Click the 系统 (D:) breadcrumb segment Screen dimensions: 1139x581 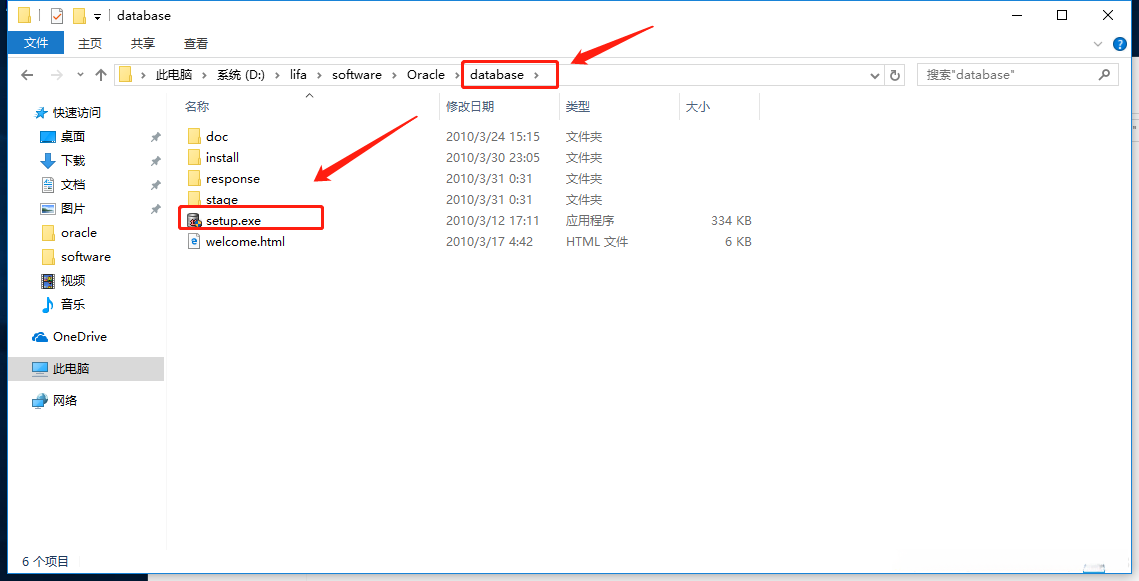[241, 75]
